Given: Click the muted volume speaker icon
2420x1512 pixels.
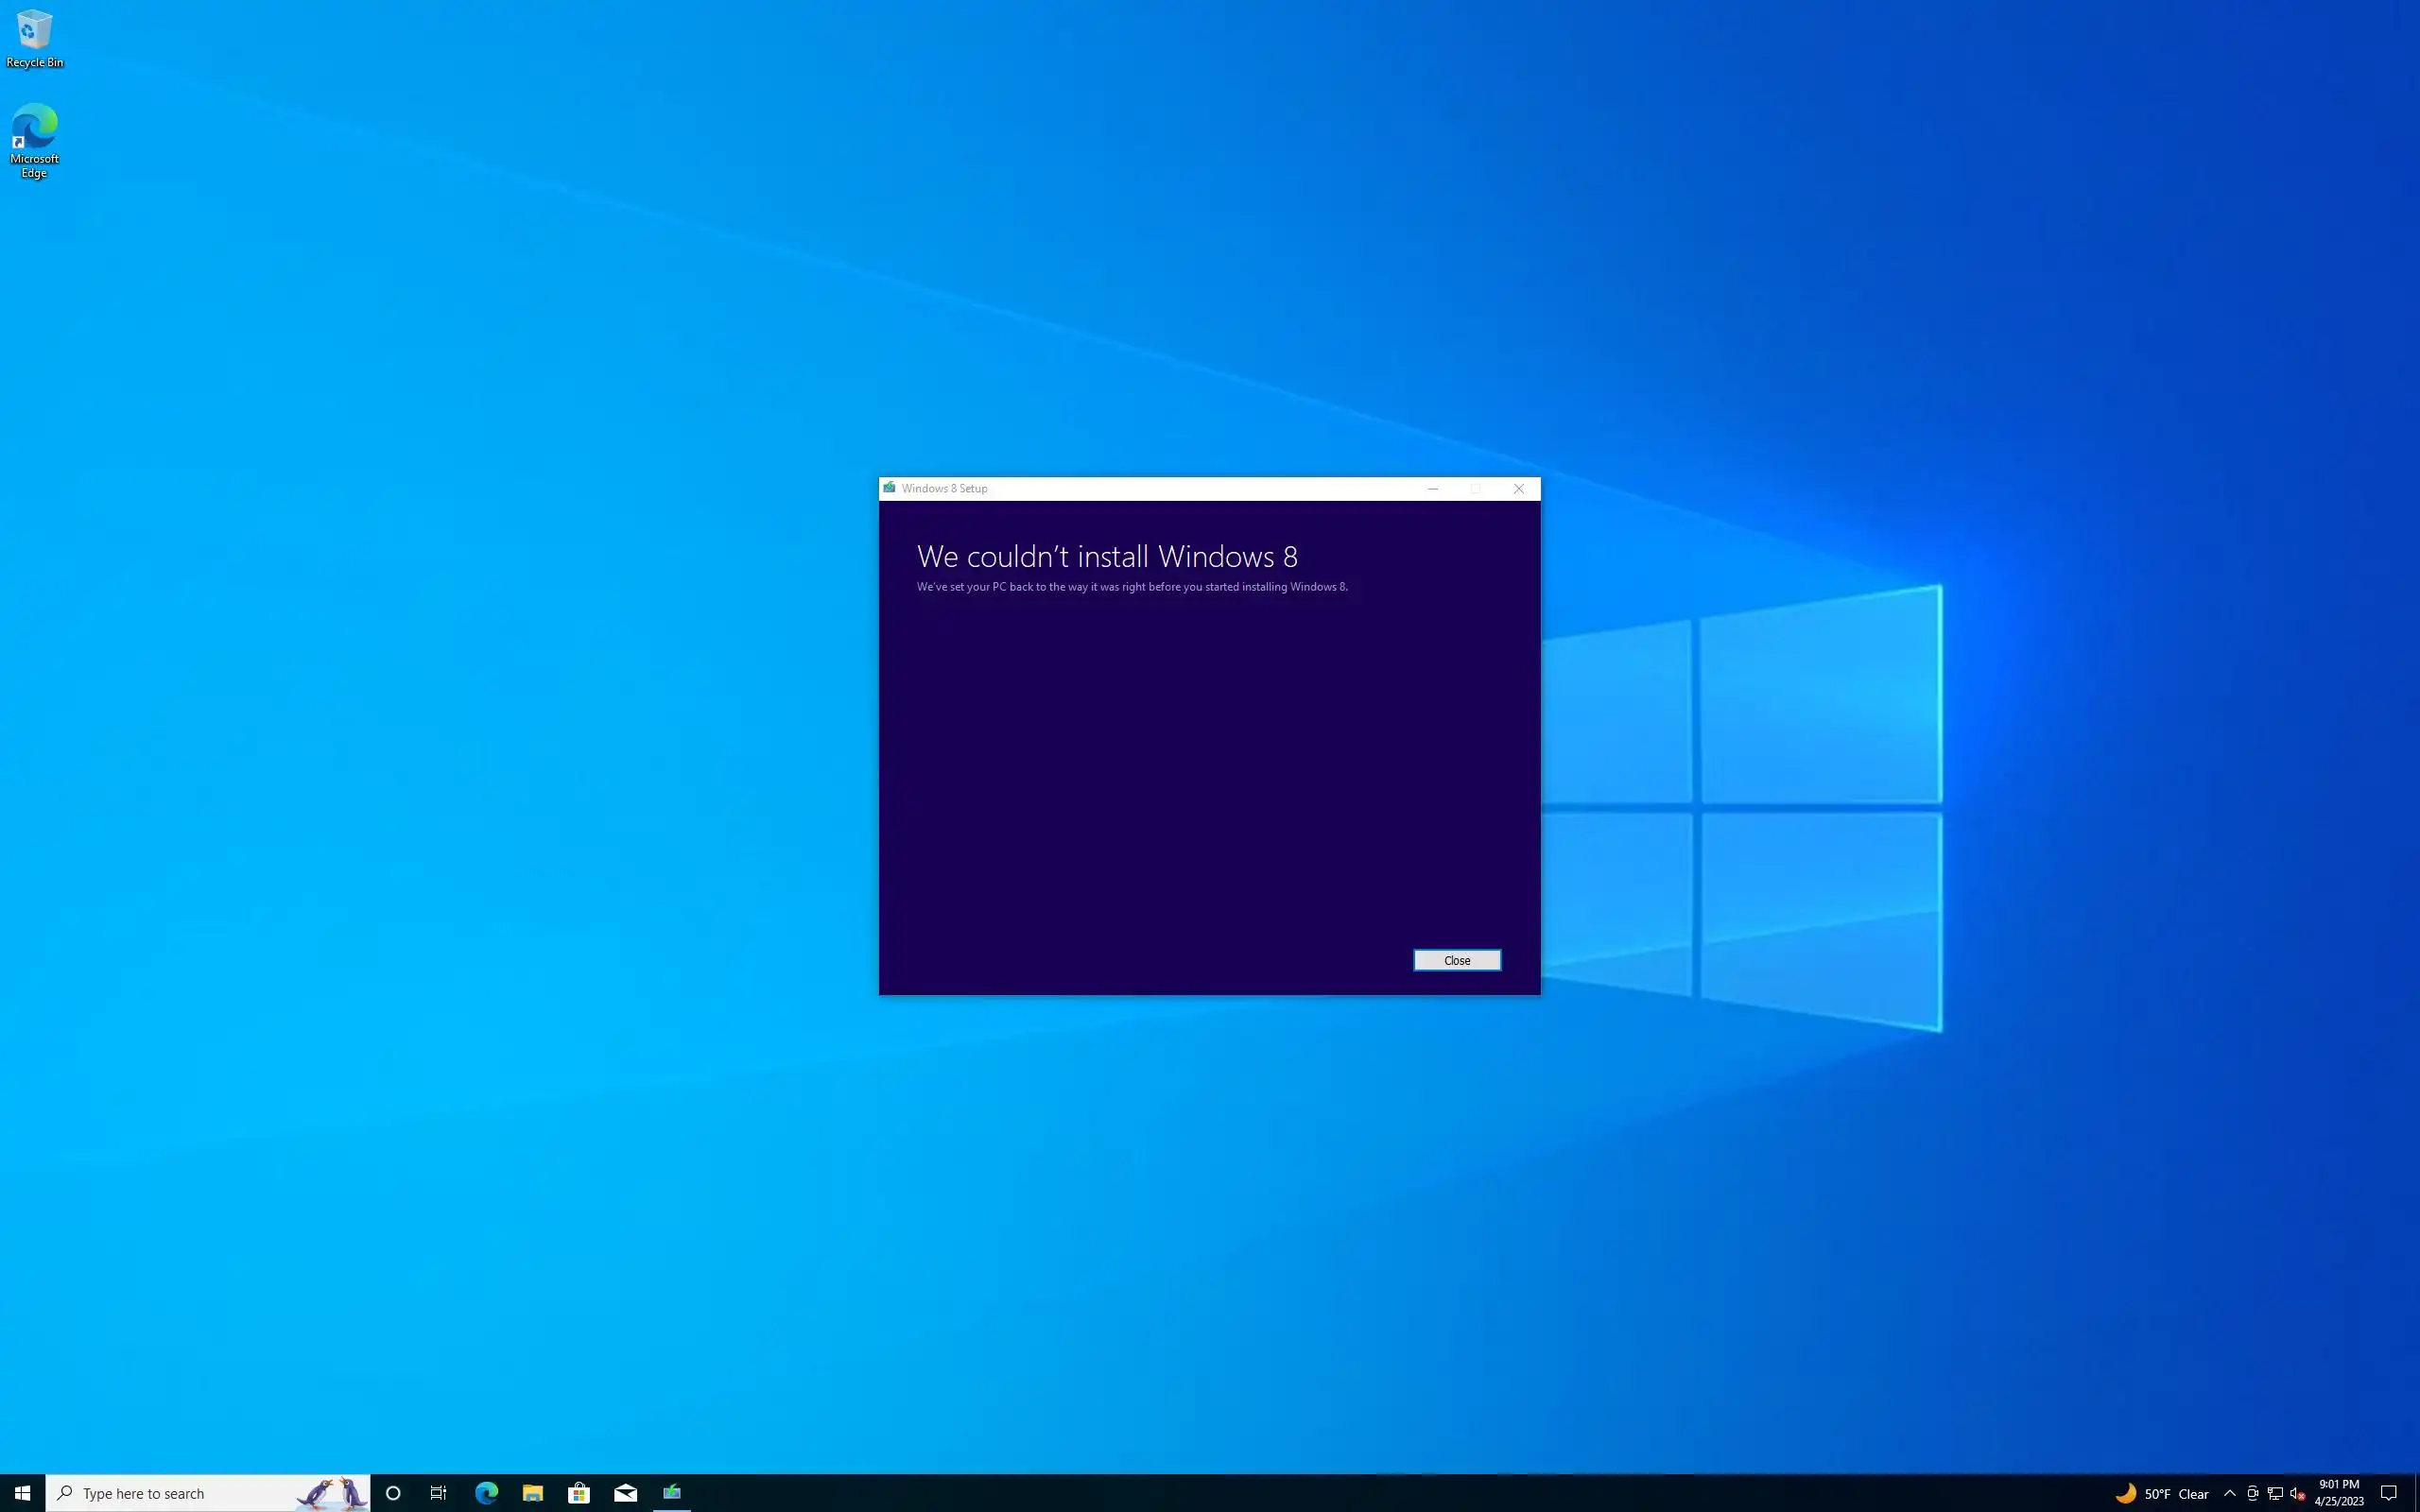Looking at the screenshot, I should 2297,1494.
